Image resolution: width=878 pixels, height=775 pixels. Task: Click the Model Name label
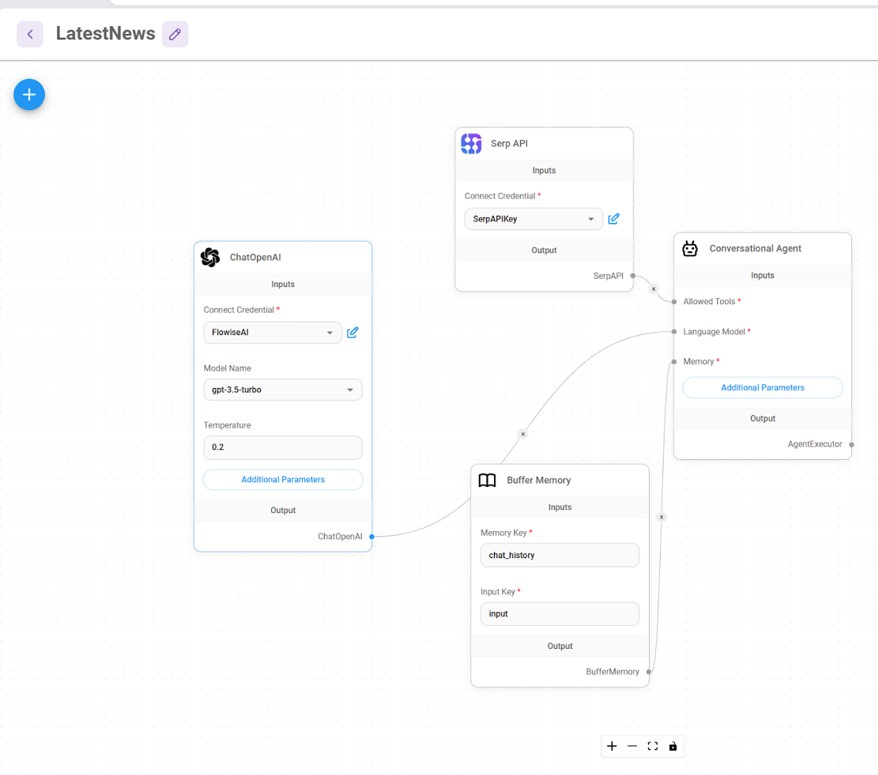227,368
